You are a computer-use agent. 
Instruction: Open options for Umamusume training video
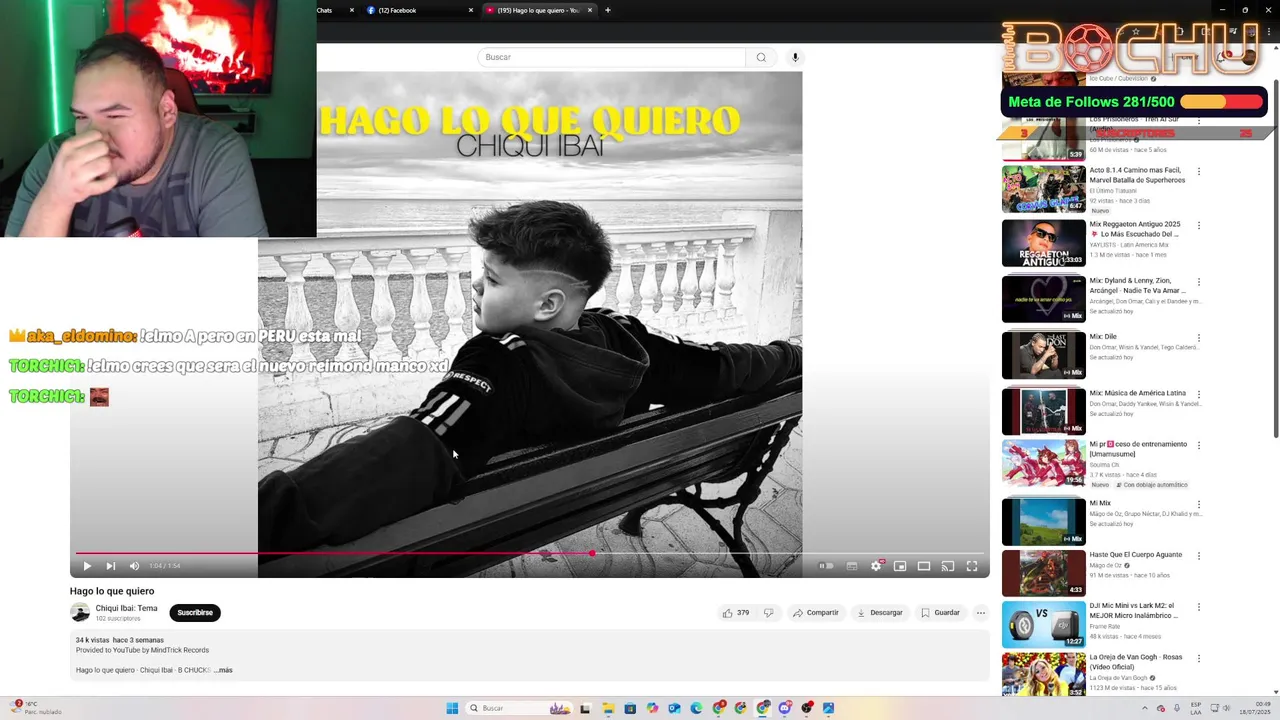click(1199, 445)
